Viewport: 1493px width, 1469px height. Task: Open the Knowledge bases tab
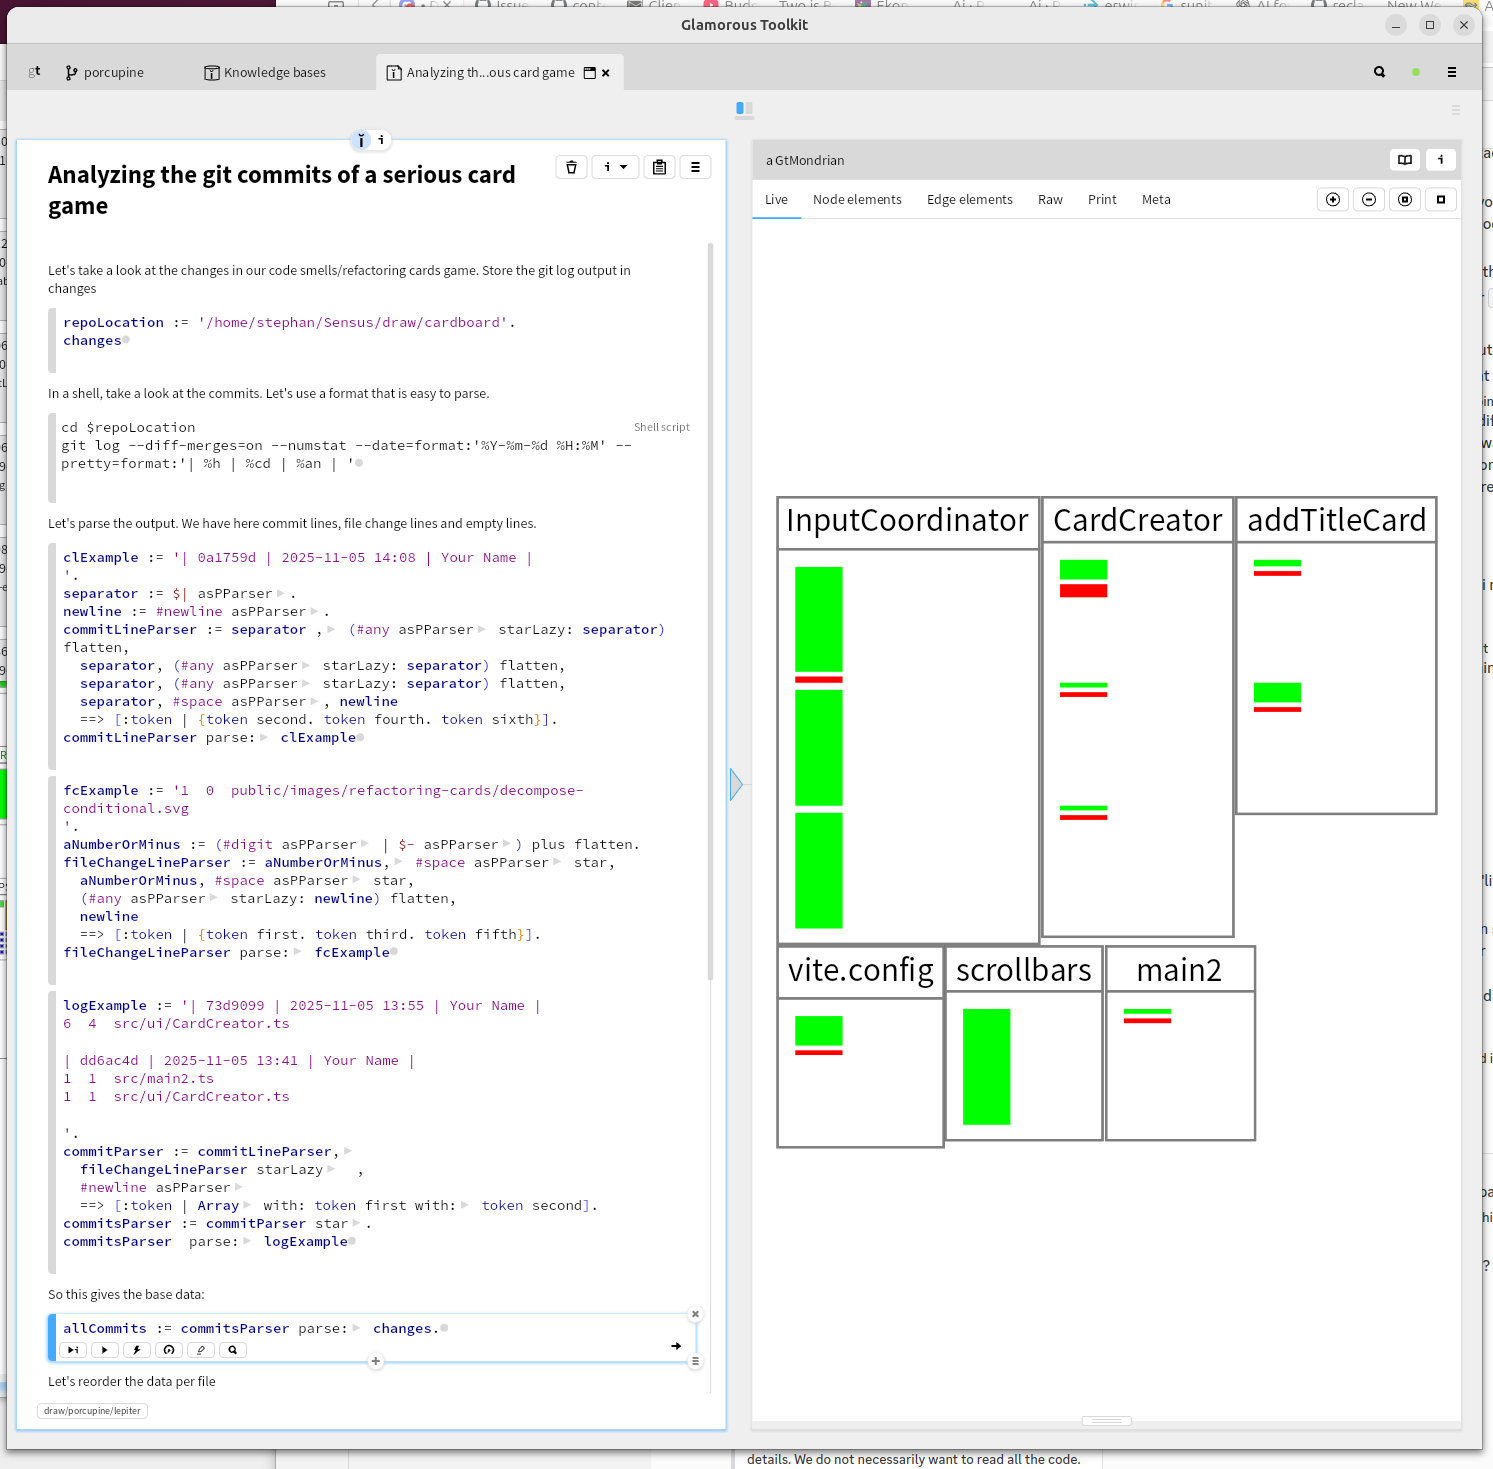pos(265,73)
